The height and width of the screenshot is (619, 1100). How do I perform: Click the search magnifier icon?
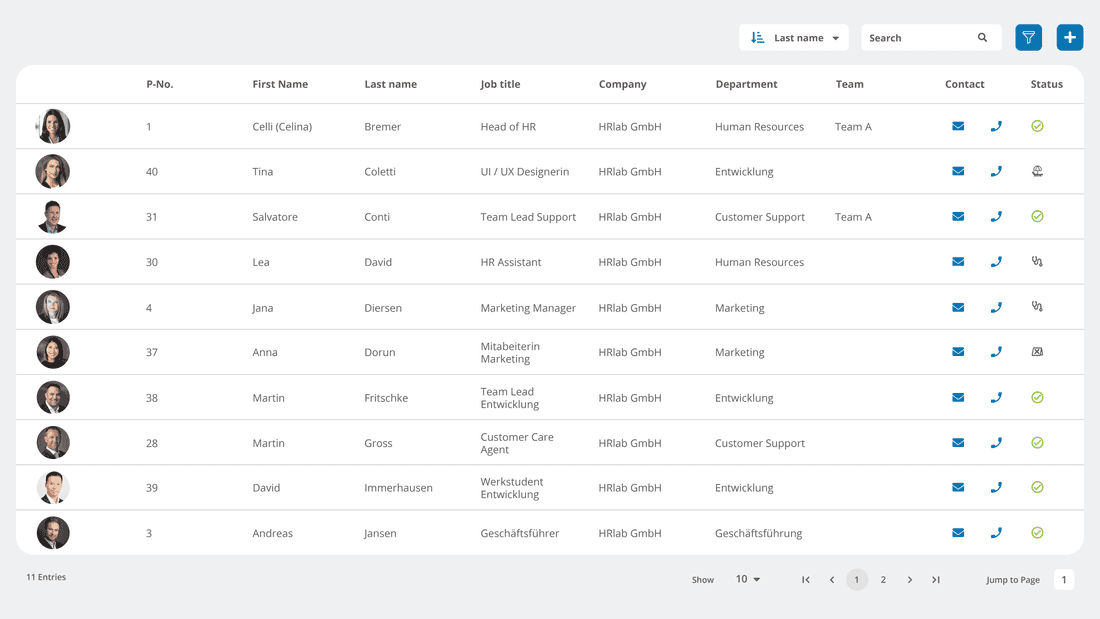981,37
